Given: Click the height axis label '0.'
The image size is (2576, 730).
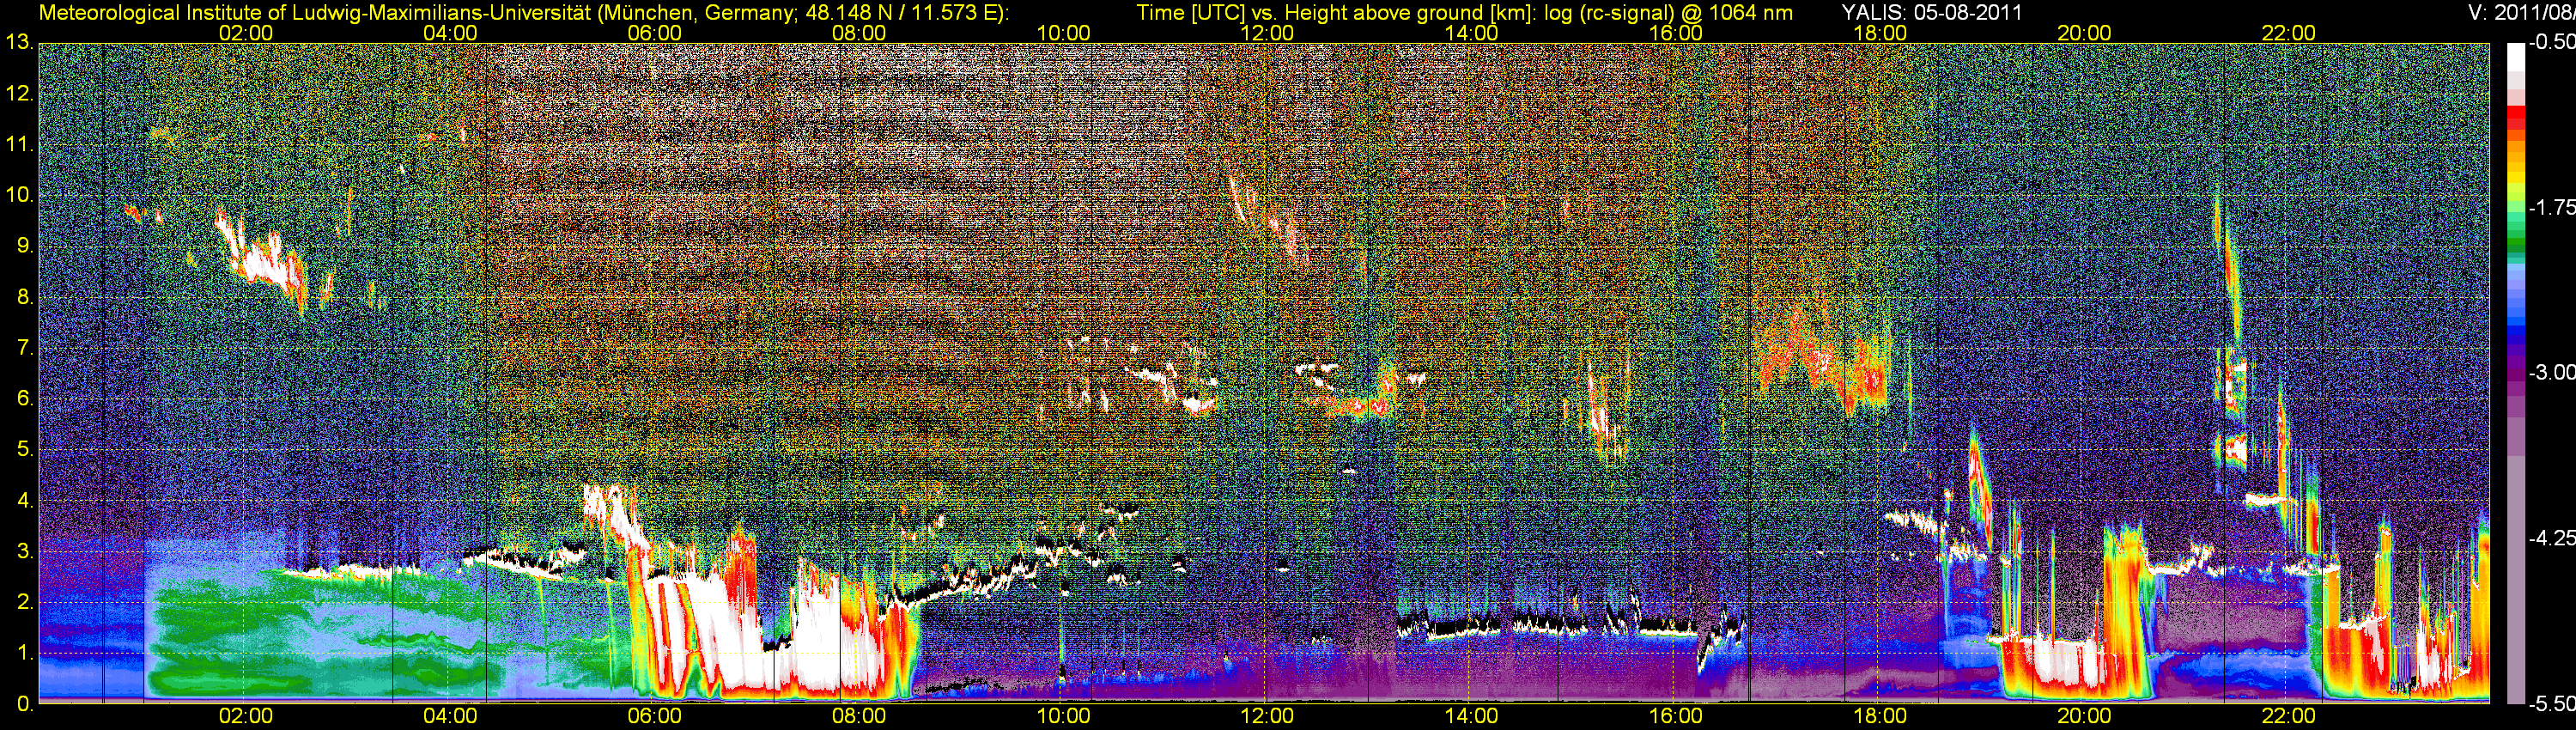Looking at the screenshot, I should point(25,704).
